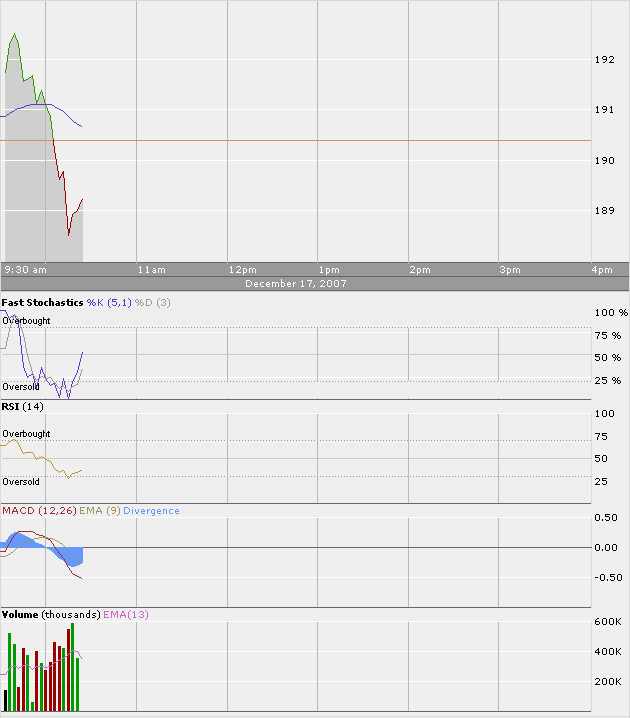Click the 50 % stochastics axis label
The height and width of the screenshot is (718, 630).
tap(608, 358)
